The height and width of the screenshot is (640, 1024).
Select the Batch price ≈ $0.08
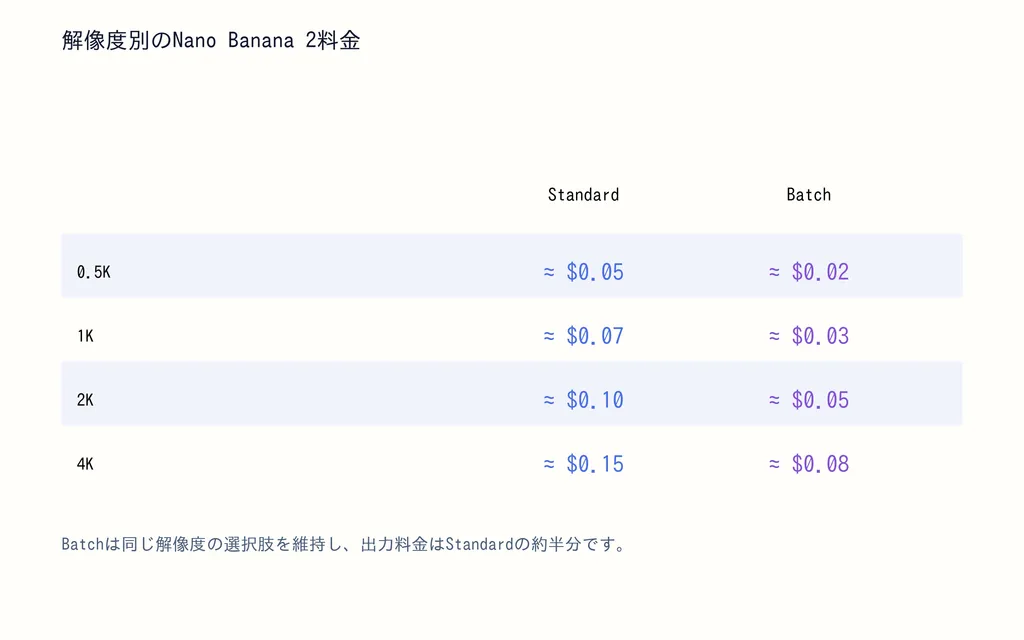point(808,464)
